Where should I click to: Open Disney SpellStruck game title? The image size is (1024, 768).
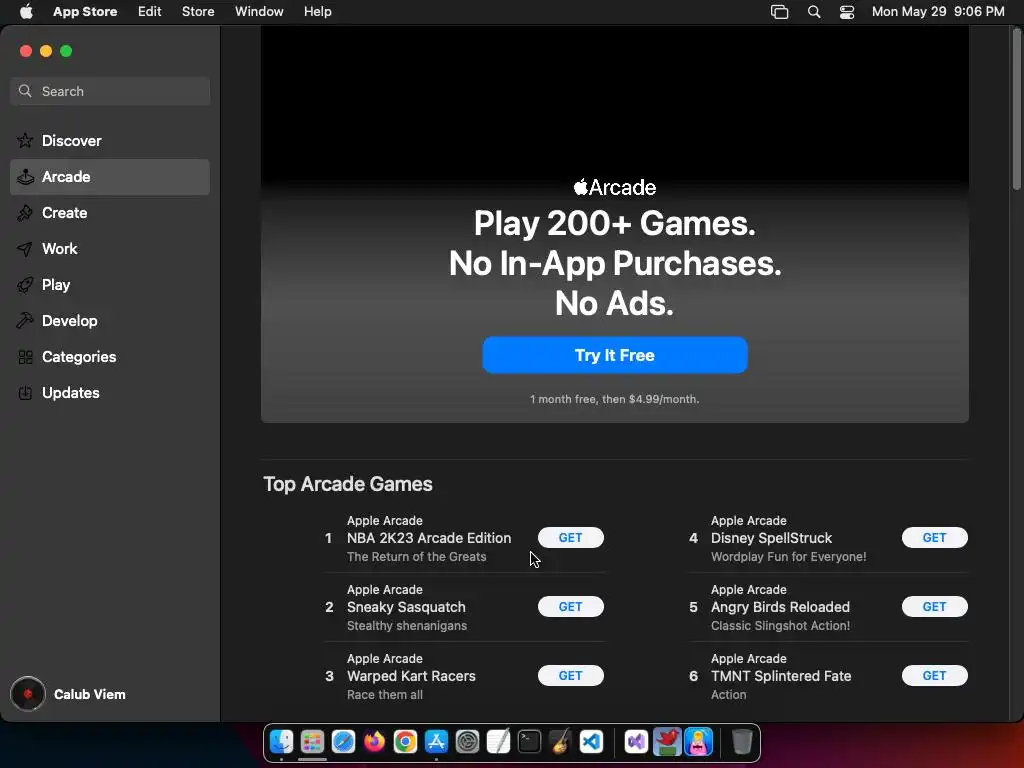click(x=771, y=538)
